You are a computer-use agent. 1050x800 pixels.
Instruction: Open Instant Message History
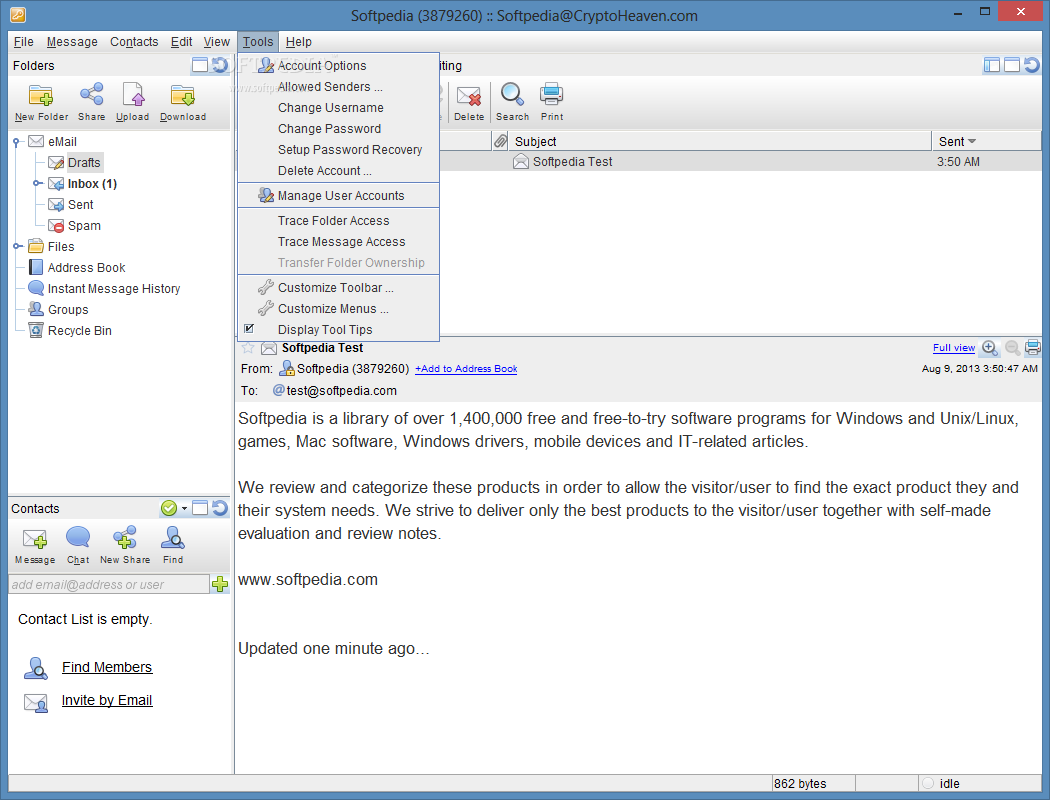pos(113,289)
